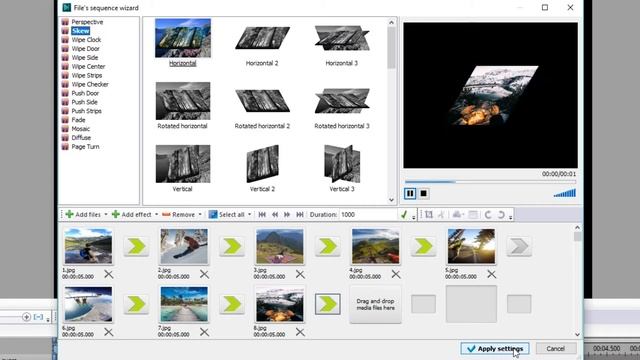Click the Duration input field

368,215
